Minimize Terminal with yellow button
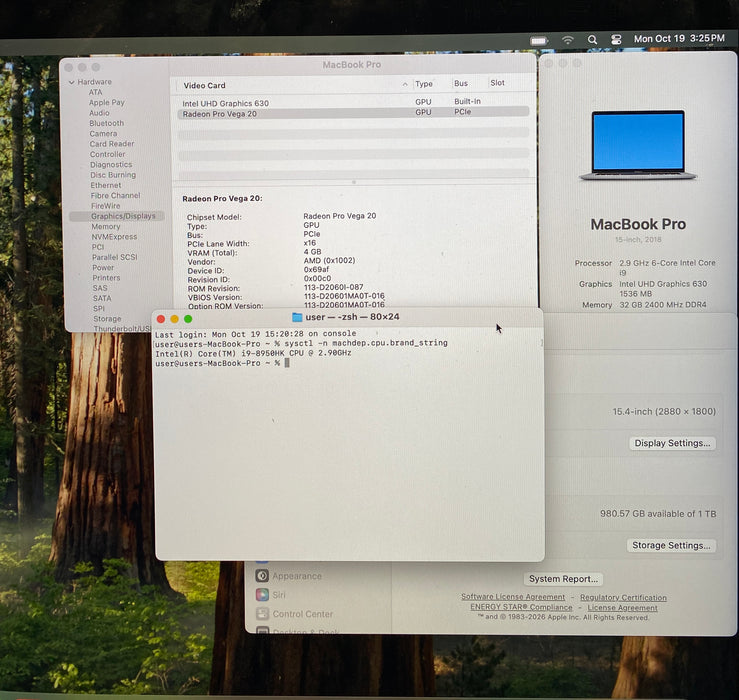Screen dimensions: 739x700 click(174, 319)
